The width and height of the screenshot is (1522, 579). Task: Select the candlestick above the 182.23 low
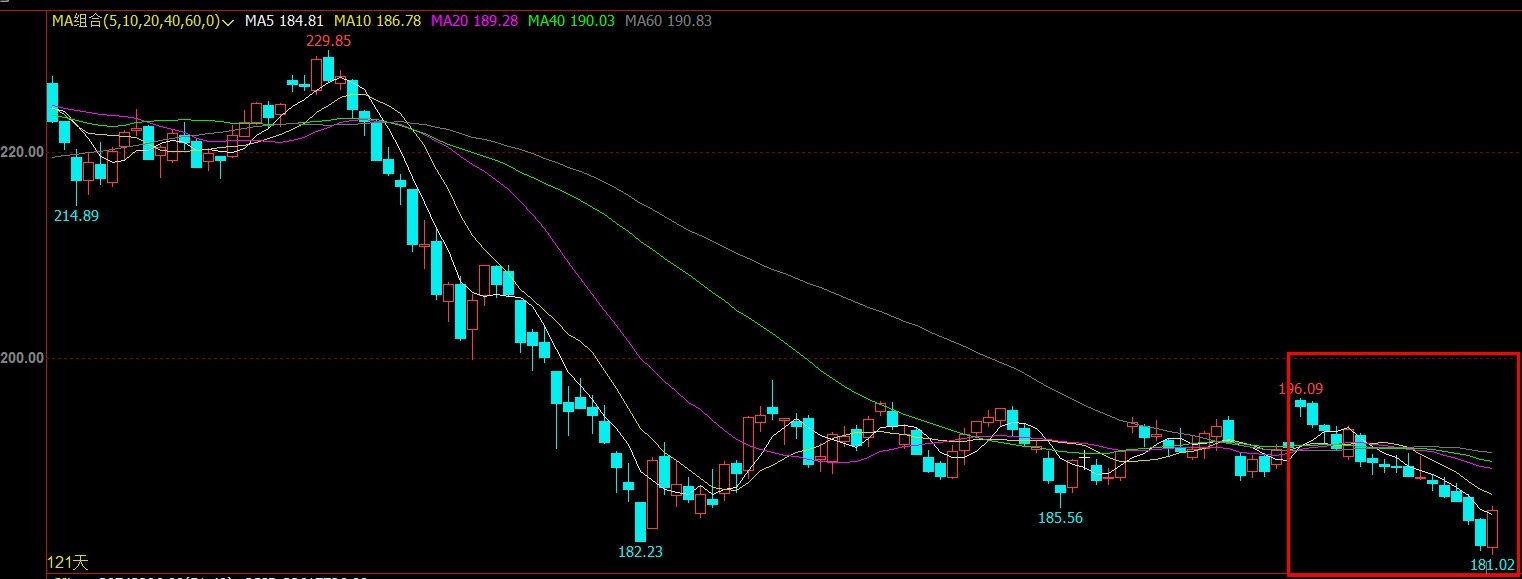640,521
